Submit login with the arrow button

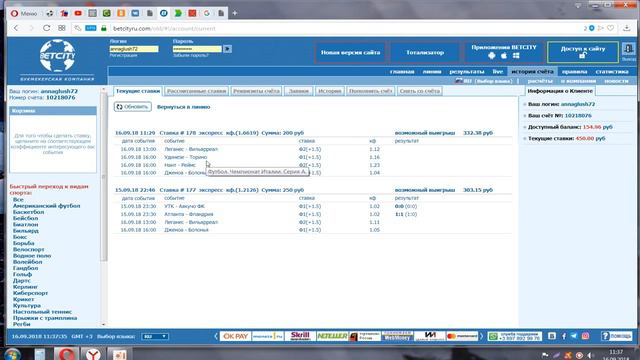[227, 49]
